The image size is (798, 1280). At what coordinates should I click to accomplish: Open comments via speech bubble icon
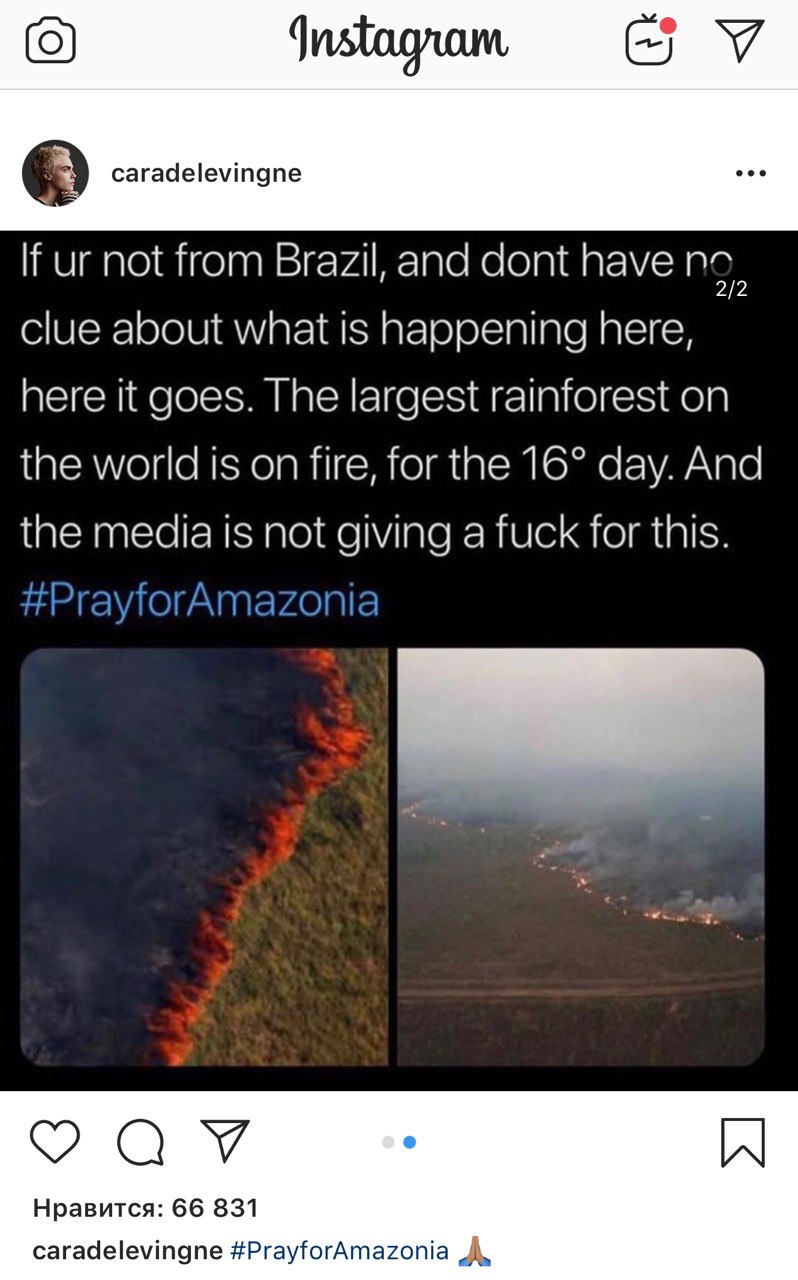click(x=141, y=1141)
